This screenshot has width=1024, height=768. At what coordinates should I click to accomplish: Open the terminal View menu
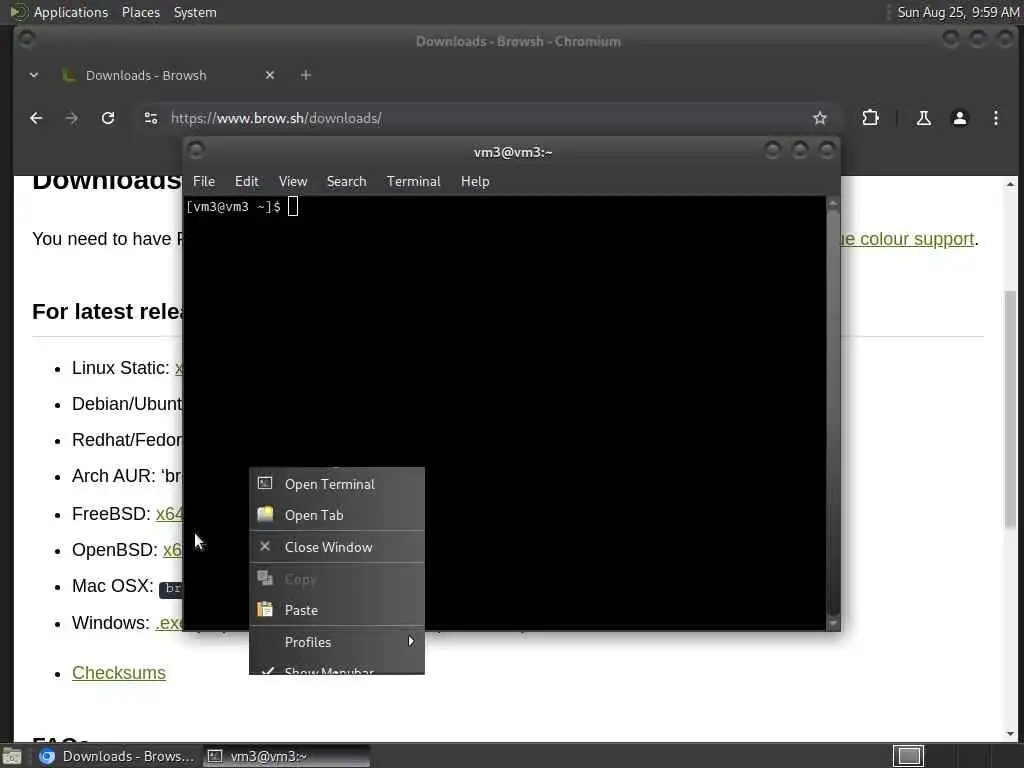293,182
